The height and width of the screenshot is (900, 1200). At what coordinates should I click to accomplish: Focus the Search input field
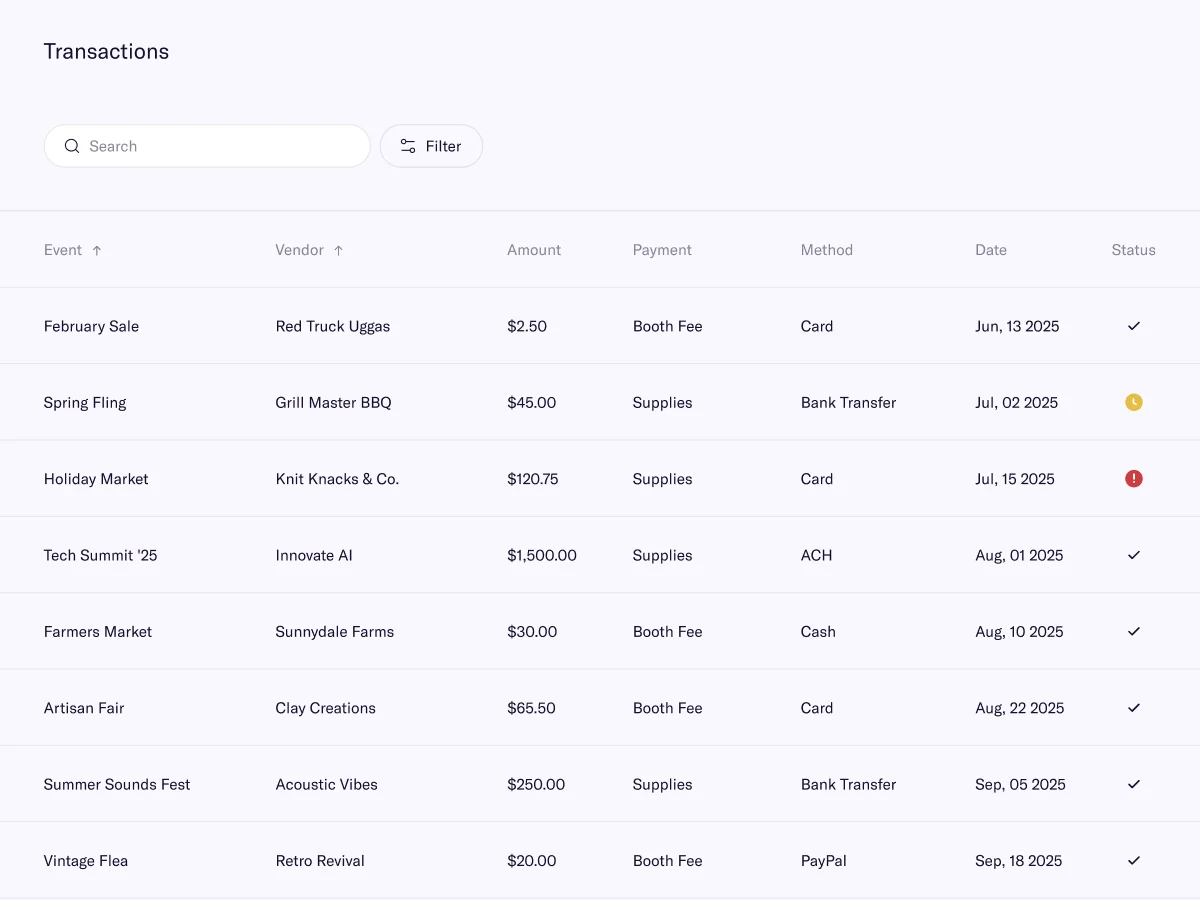point(207,146)
